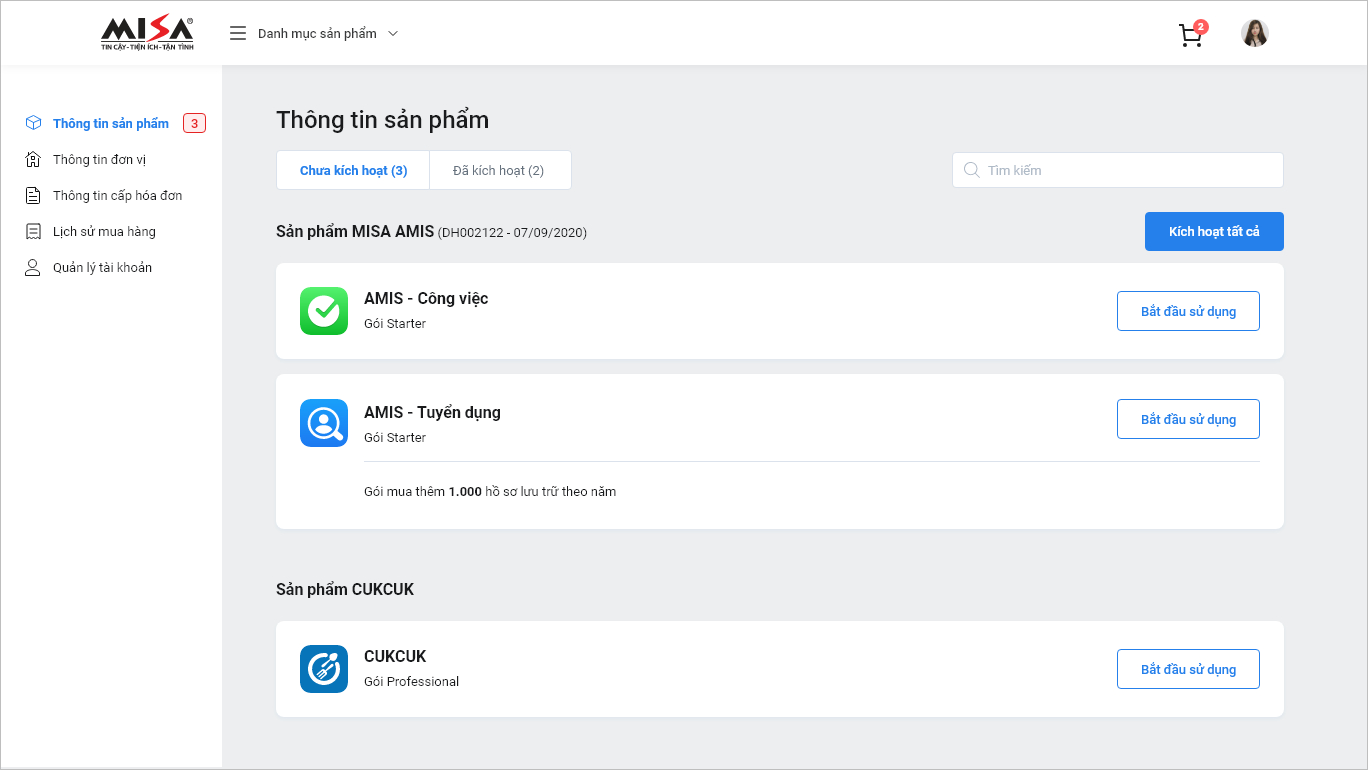This screenshot has height=770, width=1368.
Task: Click the chevron next to Danh mục sản phẩm
Action: point(393,33)
